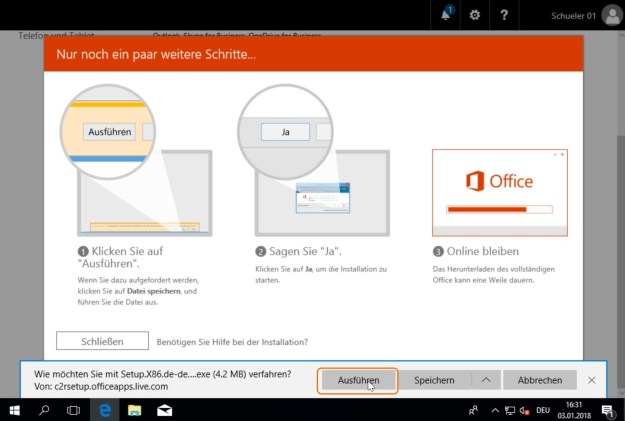625x421 pixels.
Task: Click the heading Sagen Sie "Ja"
Action: pyautogui.click(x=299, y=252)
